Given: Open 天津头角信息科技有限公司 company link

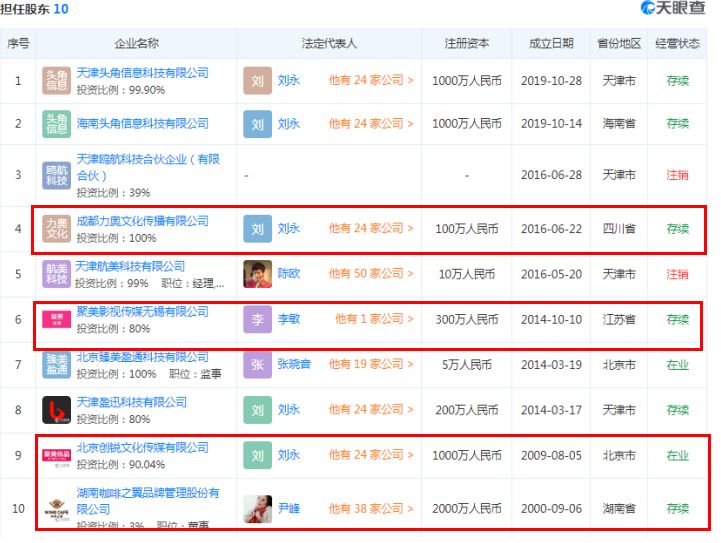Looking at the screenshot, I should [143, 73].
